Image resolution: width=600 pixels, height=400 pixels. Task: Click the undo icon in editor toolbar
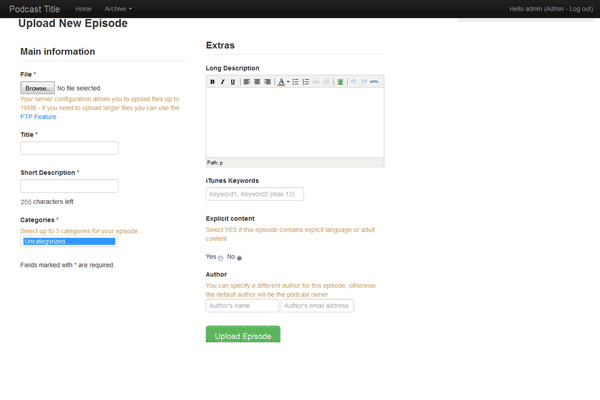(x=353, y=81)
